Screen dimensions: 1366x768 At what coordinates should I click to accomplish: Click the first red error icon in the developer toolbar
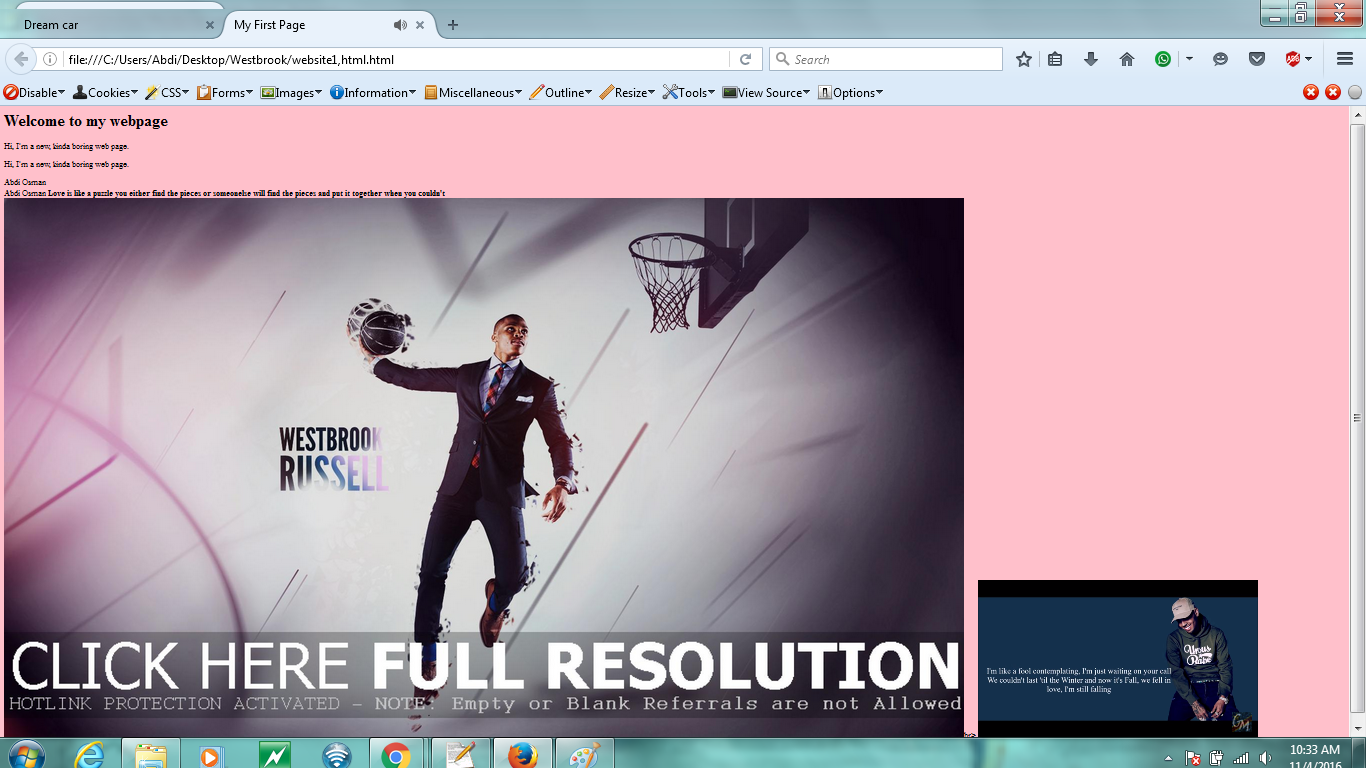tap(1311, 92)
